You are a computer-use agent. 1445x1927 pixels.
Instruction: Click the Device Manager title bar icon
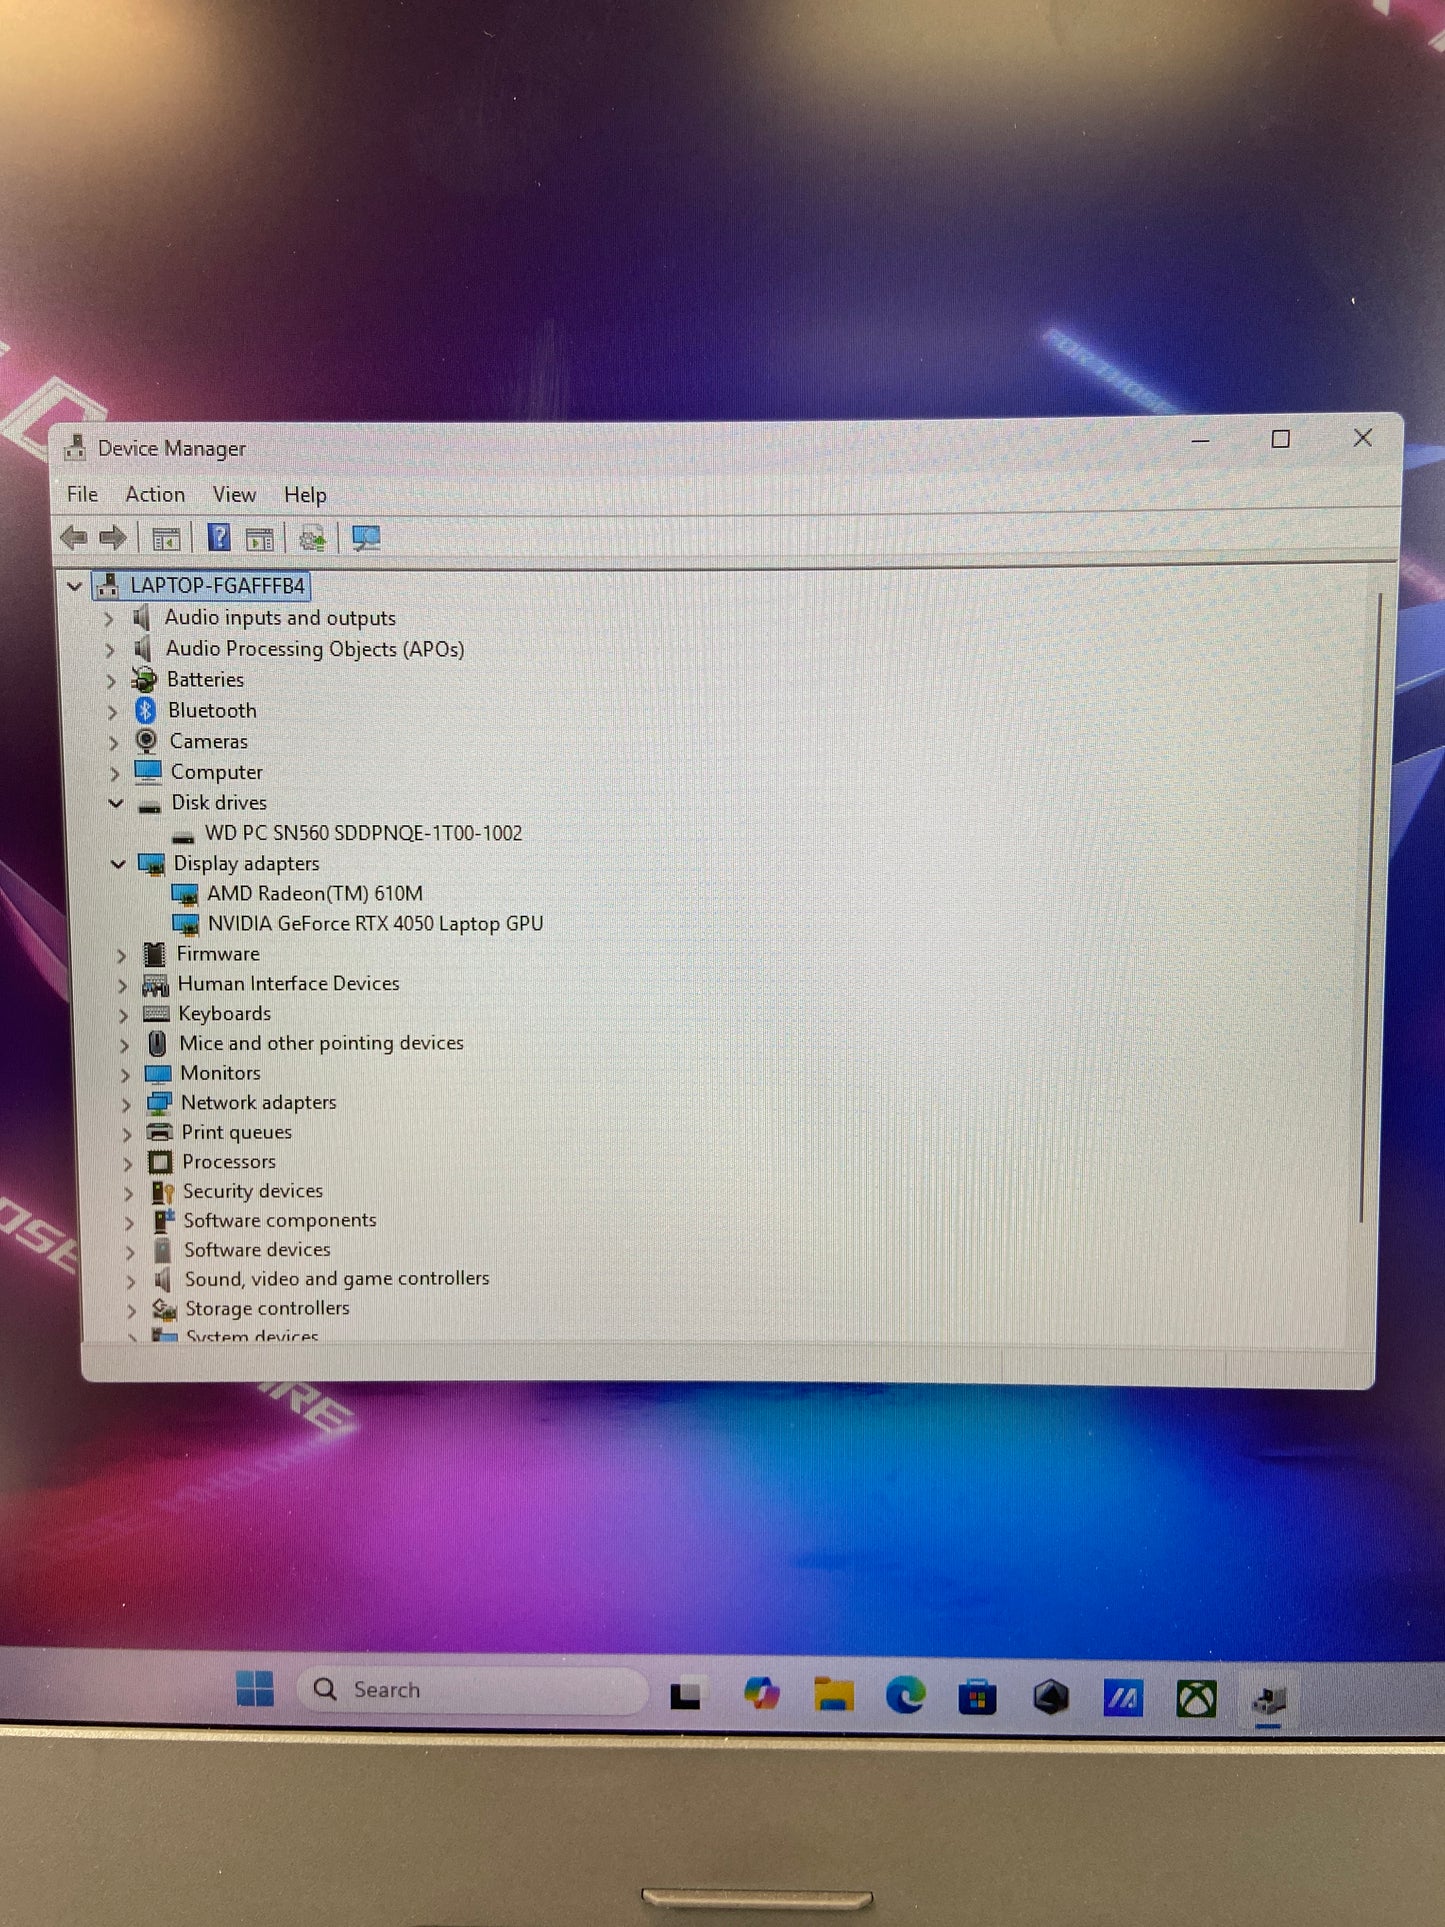[x=75, y=448]
